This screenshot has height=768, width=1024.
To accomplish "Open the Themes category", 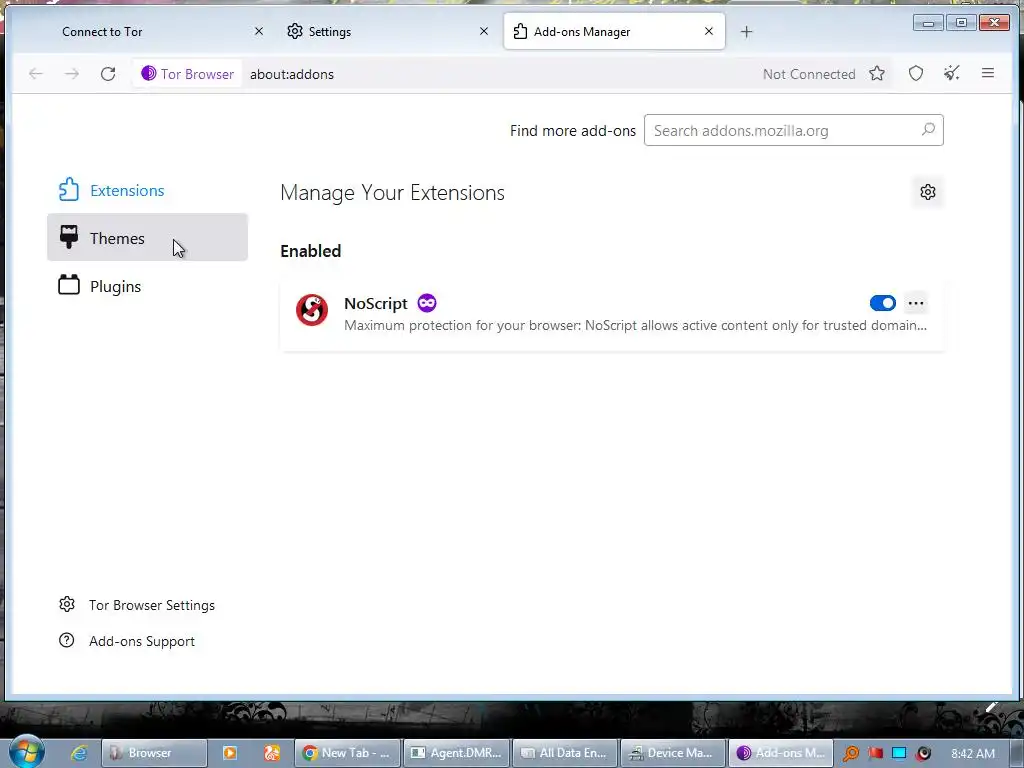I will click(x=148, y=238).
